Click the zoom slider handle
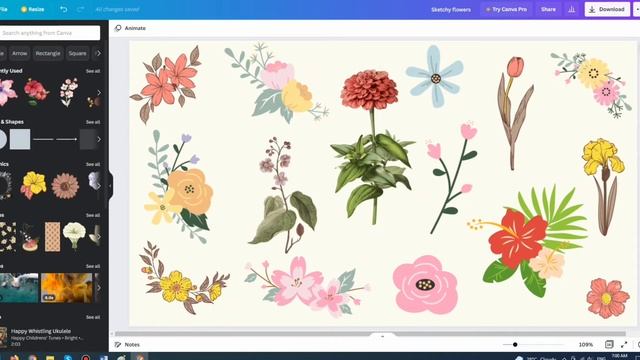 tap(515, 344)
